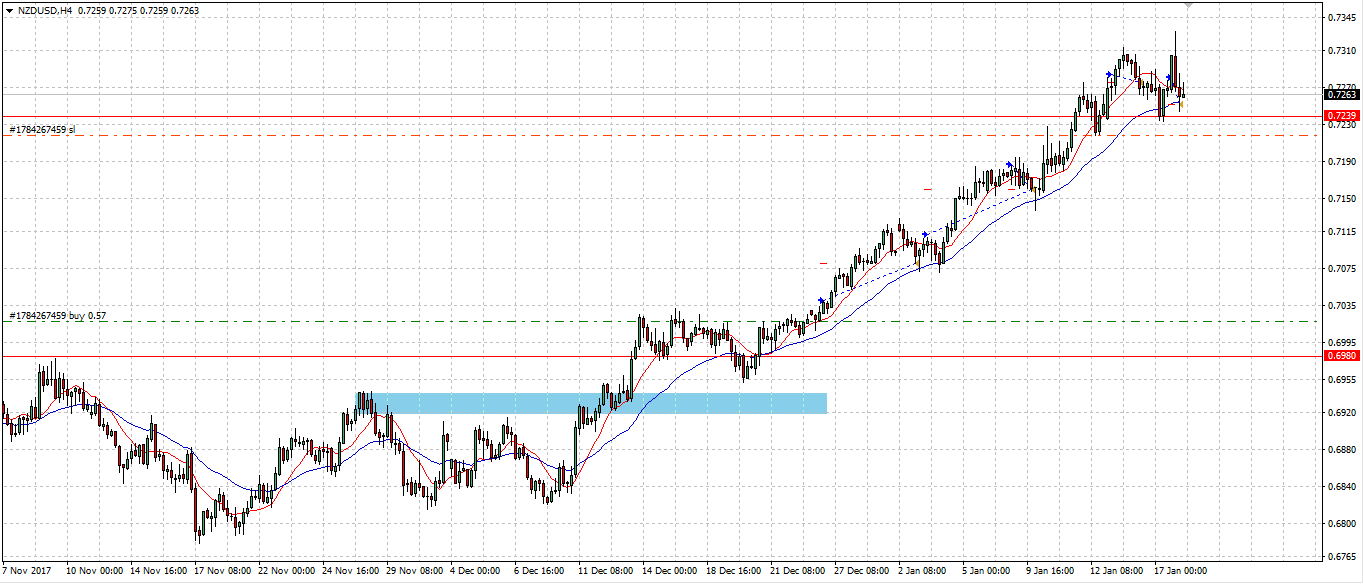Click the red price tag 0.6980
This screenshot has height=584, width=1363.
pyautogui.click(x=1341, y=355)
